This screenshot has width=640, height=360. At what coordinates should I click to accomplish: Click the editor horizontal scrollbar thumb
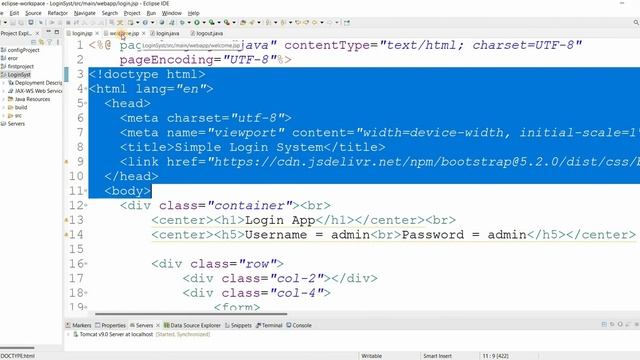pos(191,314)
